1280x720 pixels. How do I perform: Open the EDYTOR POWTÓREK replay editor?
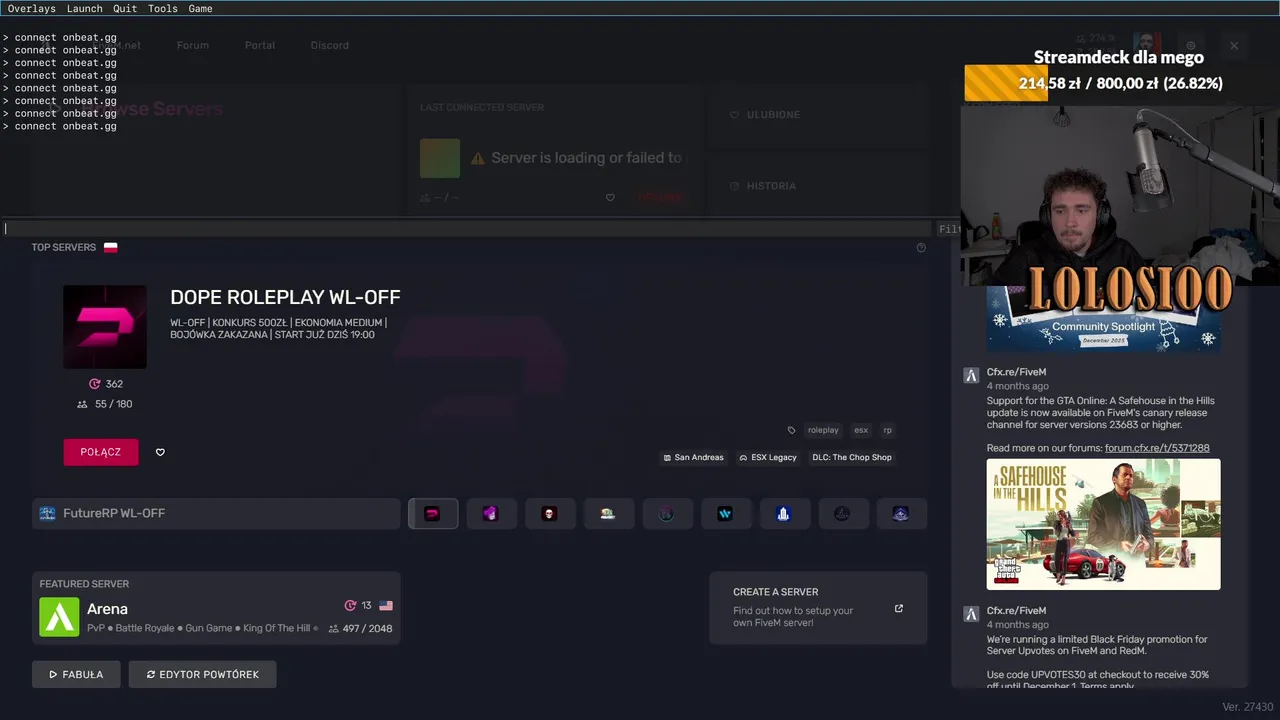[202, 674]
